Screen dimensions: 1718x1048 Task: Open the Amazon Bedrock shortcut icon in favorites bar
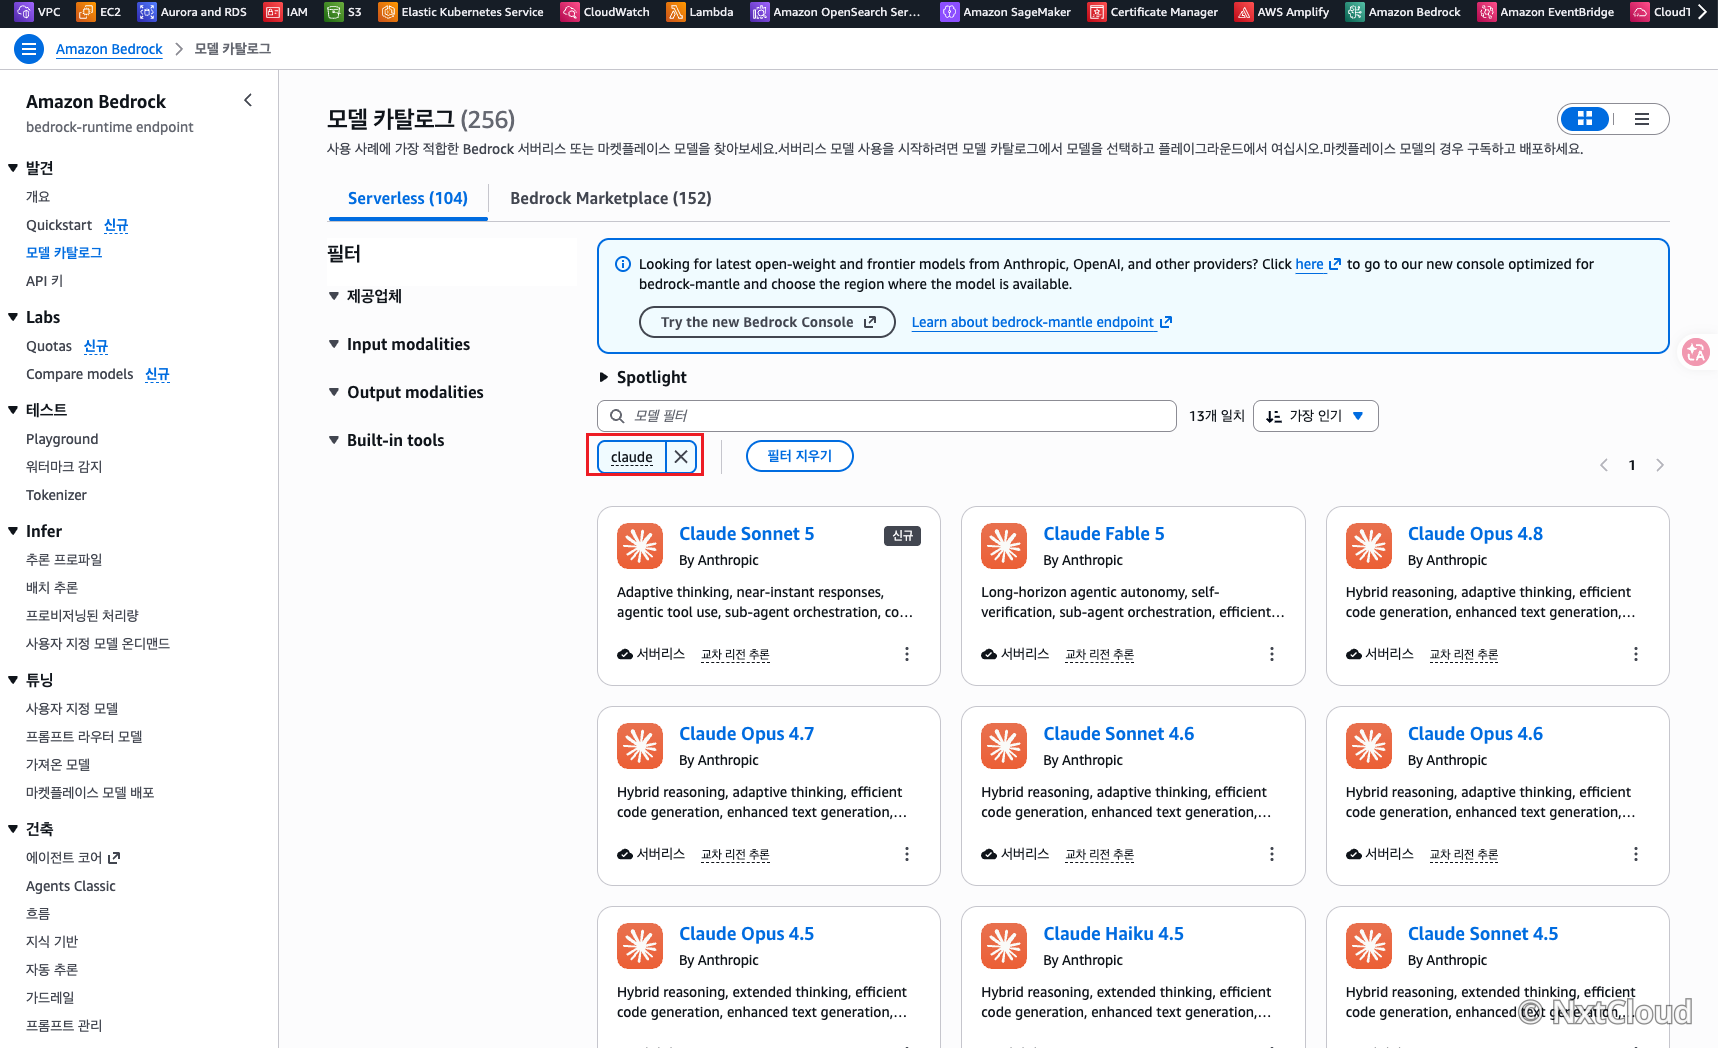click(1355, 12)
